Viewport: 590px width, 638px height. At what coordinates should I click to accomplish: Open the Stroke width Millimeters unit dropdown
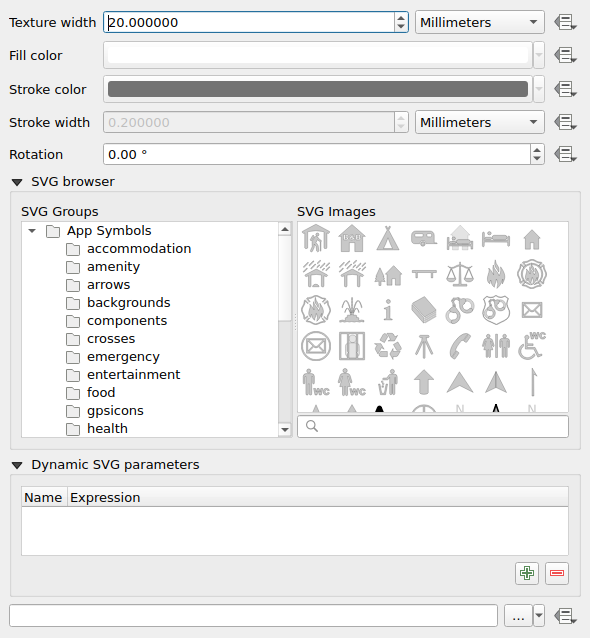[480, 122]
